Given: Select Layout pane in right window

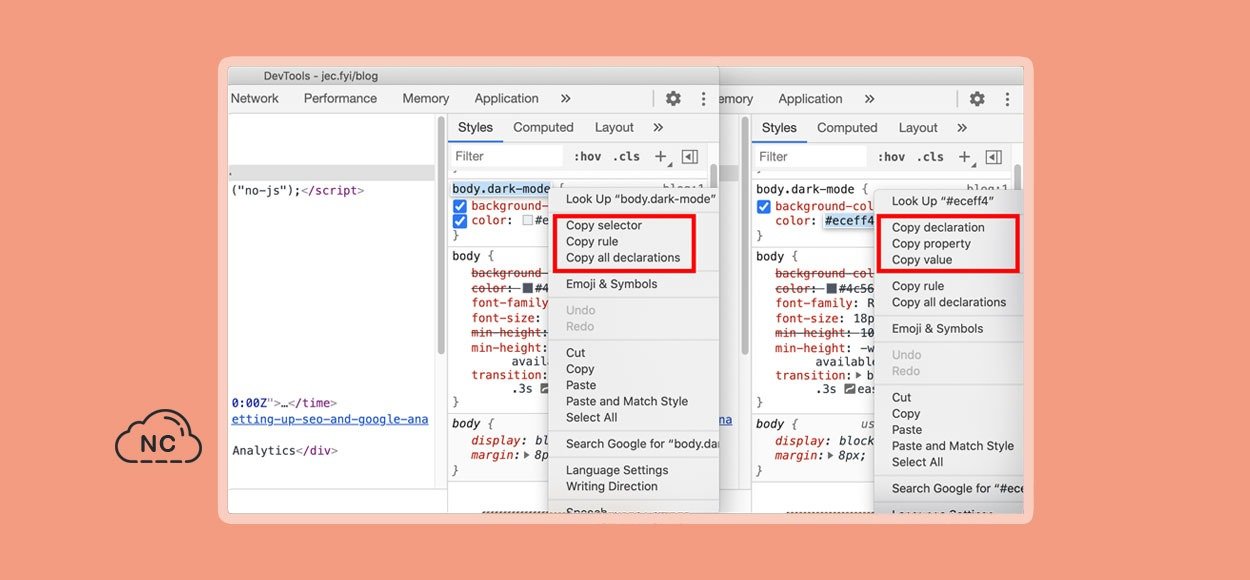Looking at the screenshot, I should point(918,127).
